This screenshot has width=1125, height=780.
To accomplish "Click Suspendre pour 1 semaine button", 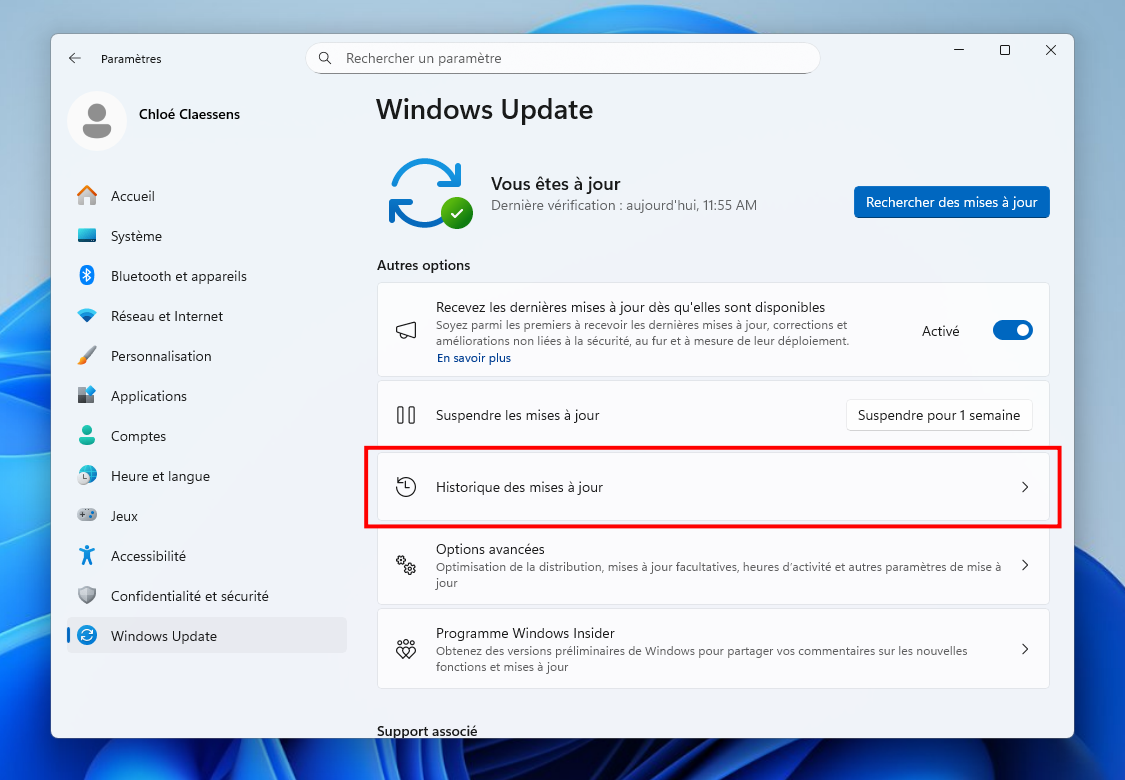I will [x=938, y=415].
